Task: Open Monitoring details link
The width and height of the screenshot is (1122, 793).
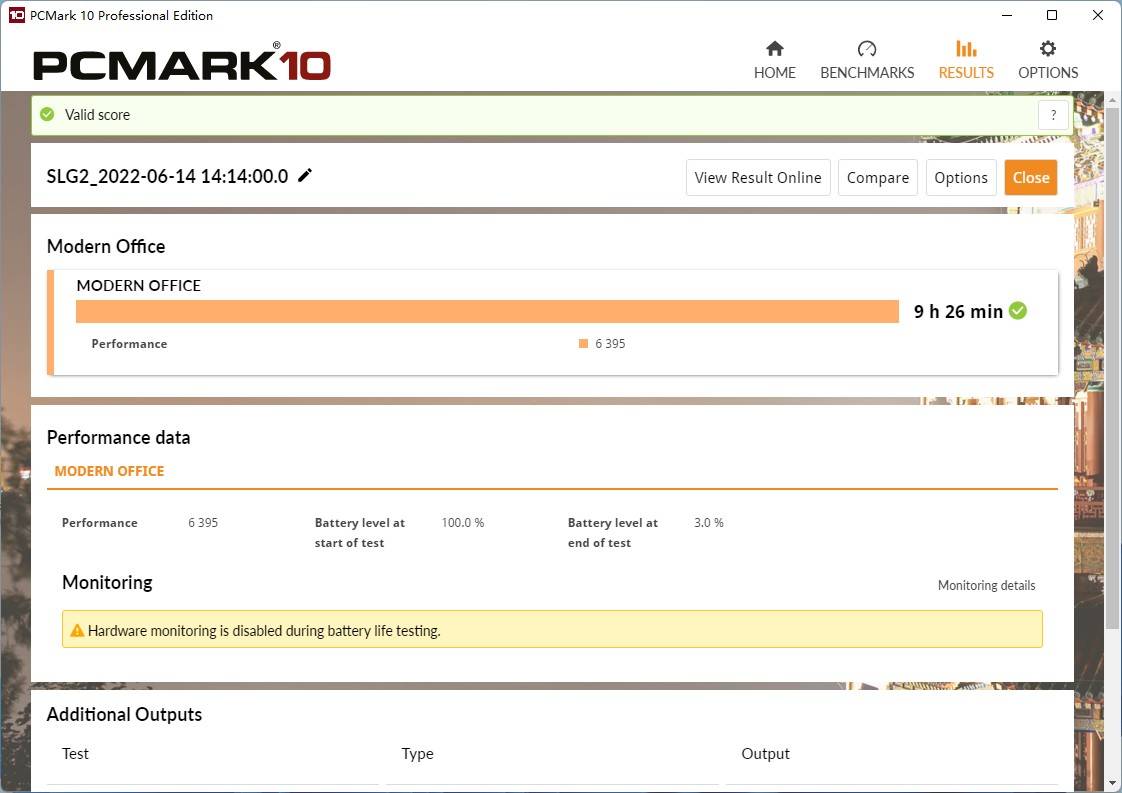Action: coord(986,585)
